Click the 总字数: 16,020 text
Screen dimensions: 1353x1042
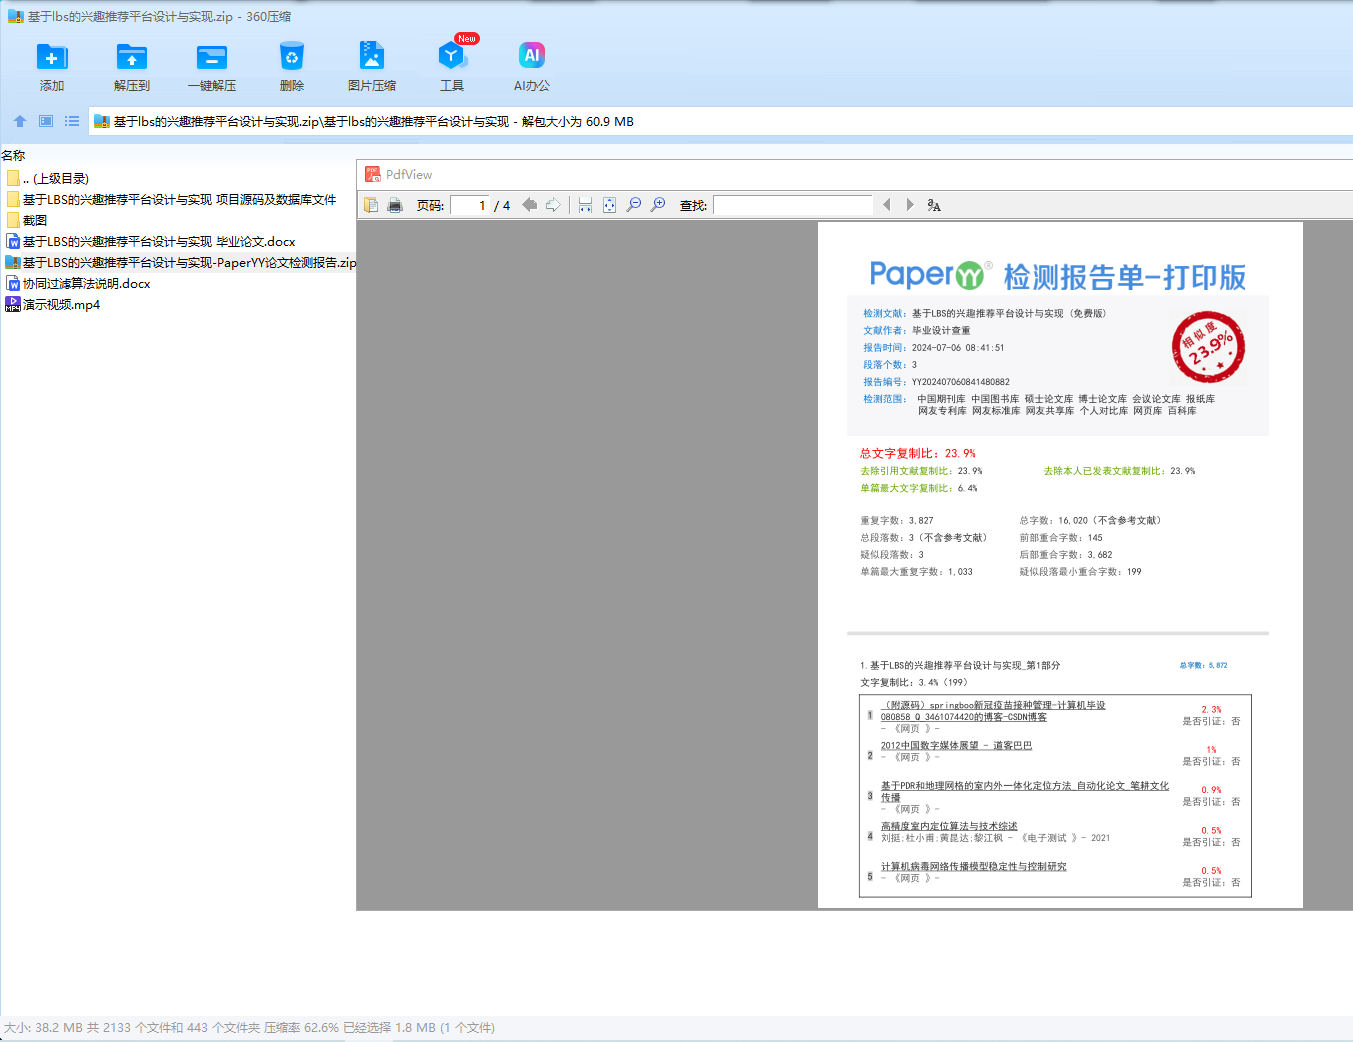(1091, 520)
